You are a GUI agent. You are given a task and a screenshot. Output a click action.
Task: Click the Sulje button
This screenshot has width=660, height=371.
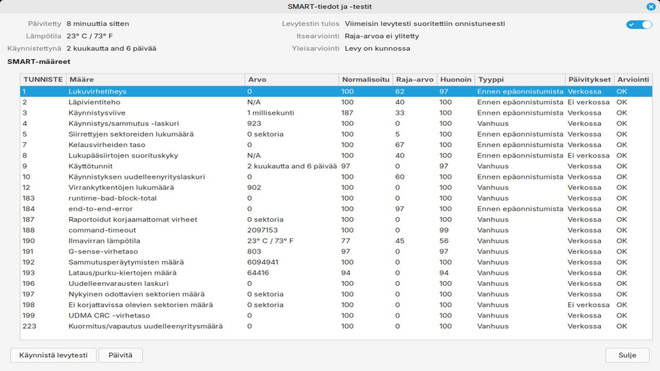point(627,355)
